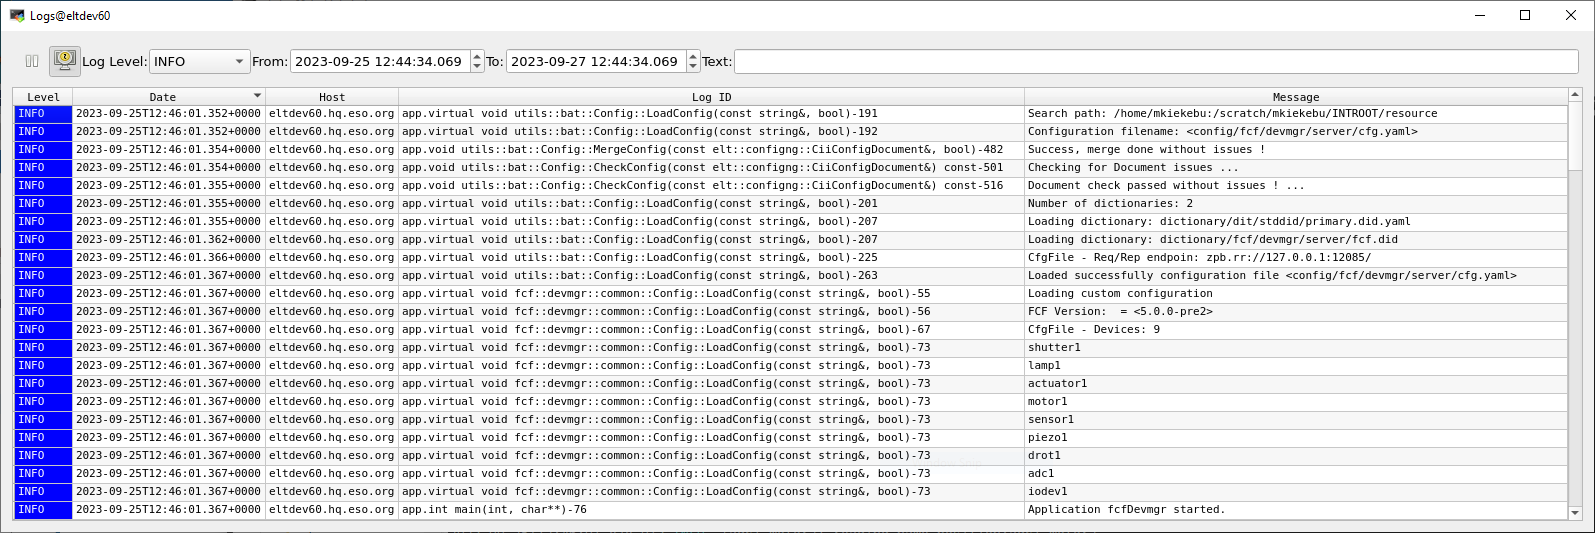Focus the Text filter input field
1595x533 pixels.
(x=1155, y=62)
